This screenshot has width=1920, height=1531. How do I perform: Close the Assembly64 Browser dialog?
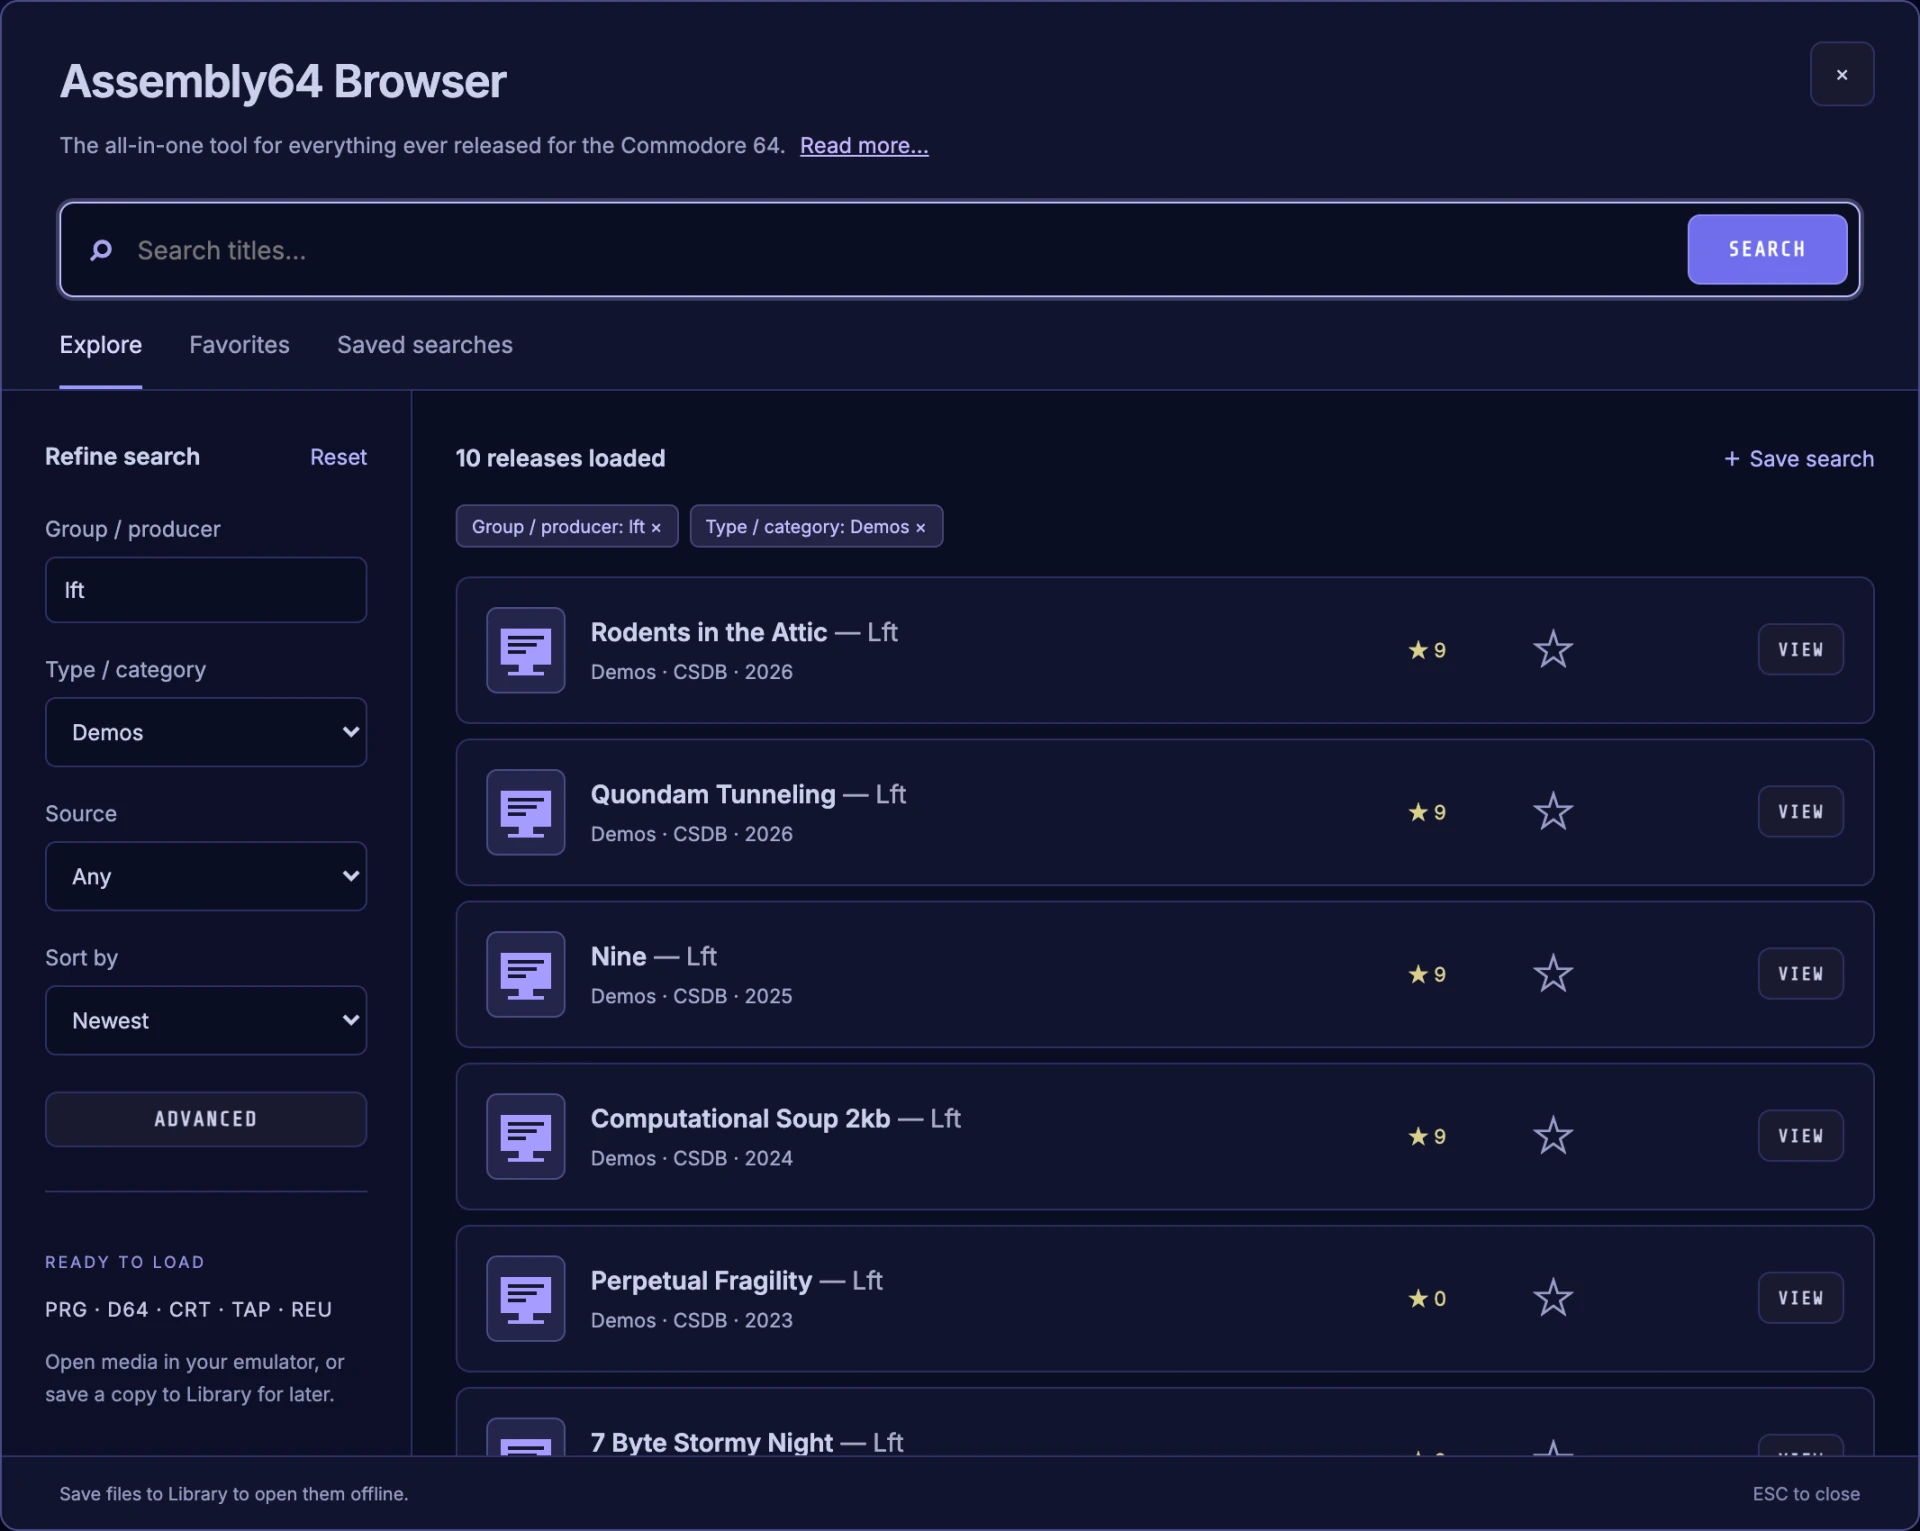1841,74
